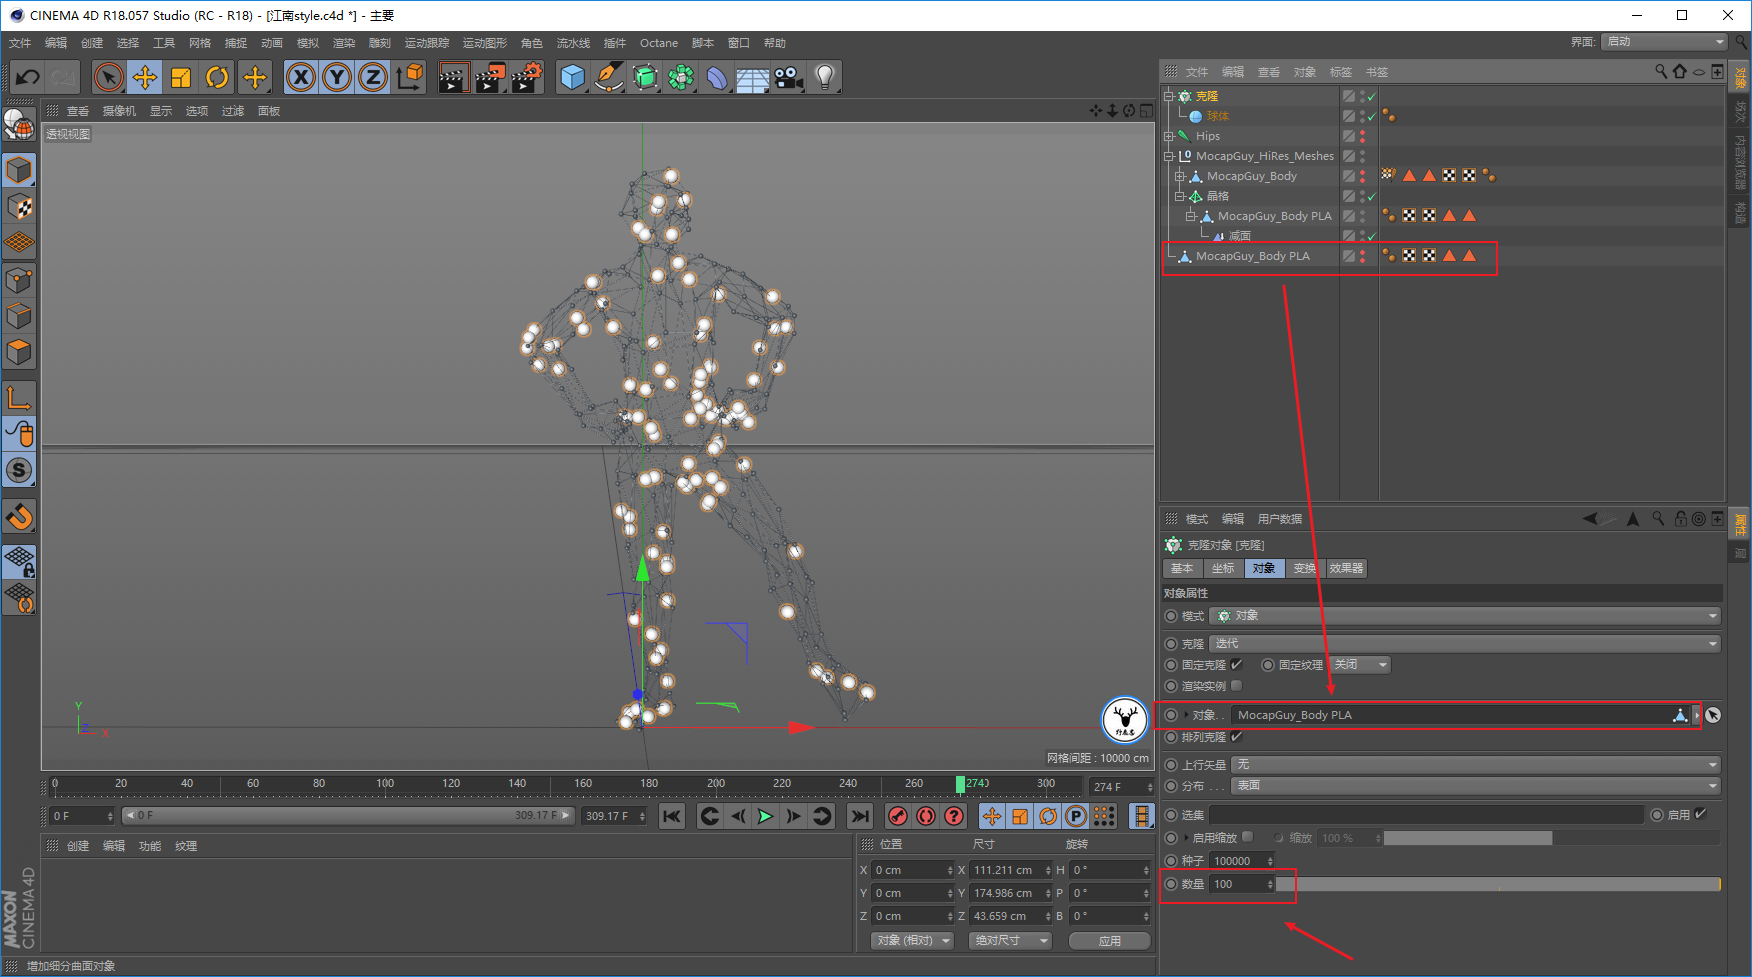
Task: Expand the Hips tree item
Action: (x=1168, y=136)
